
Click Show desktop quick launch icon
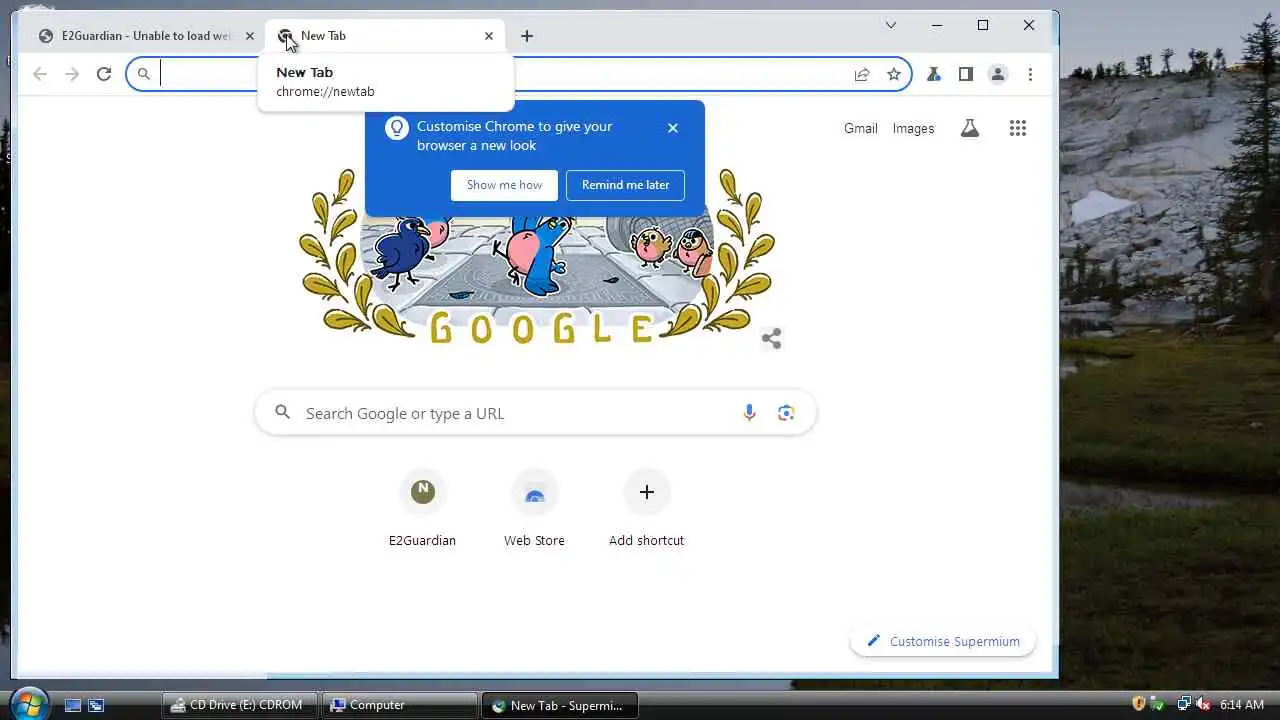point(73,705)
